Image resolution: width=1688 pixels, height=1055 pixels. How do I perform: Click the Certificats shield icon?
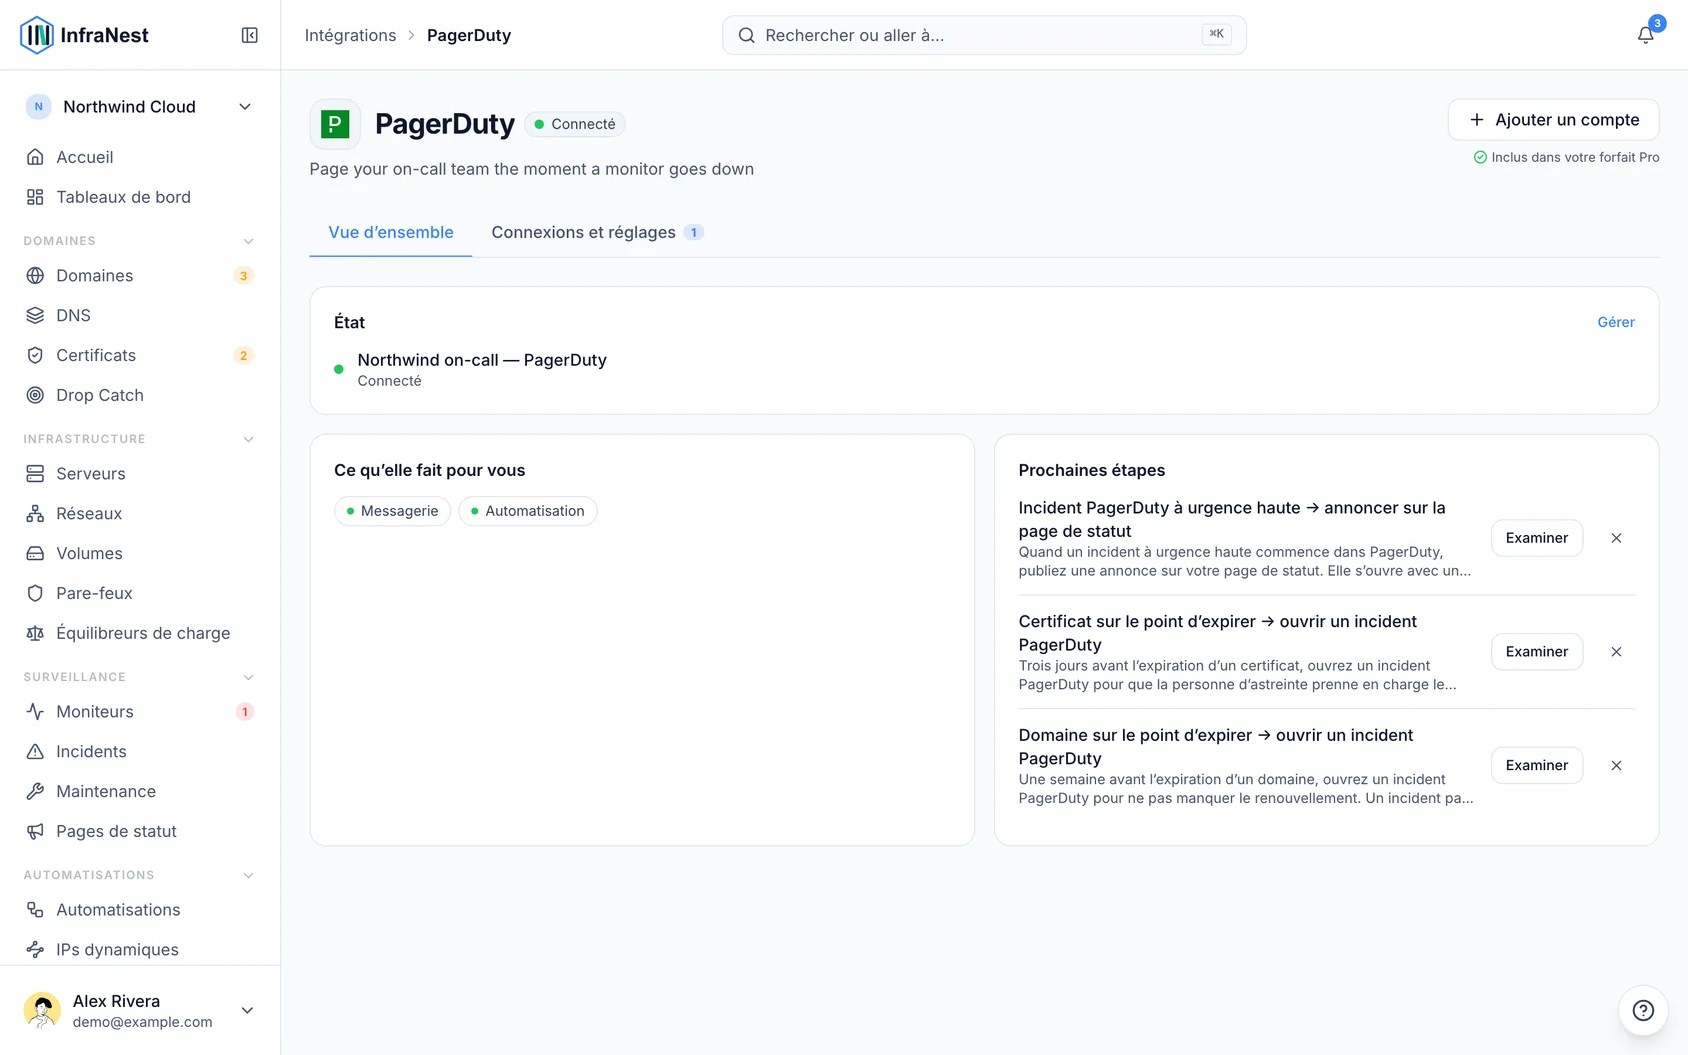(x=35, y=355)
